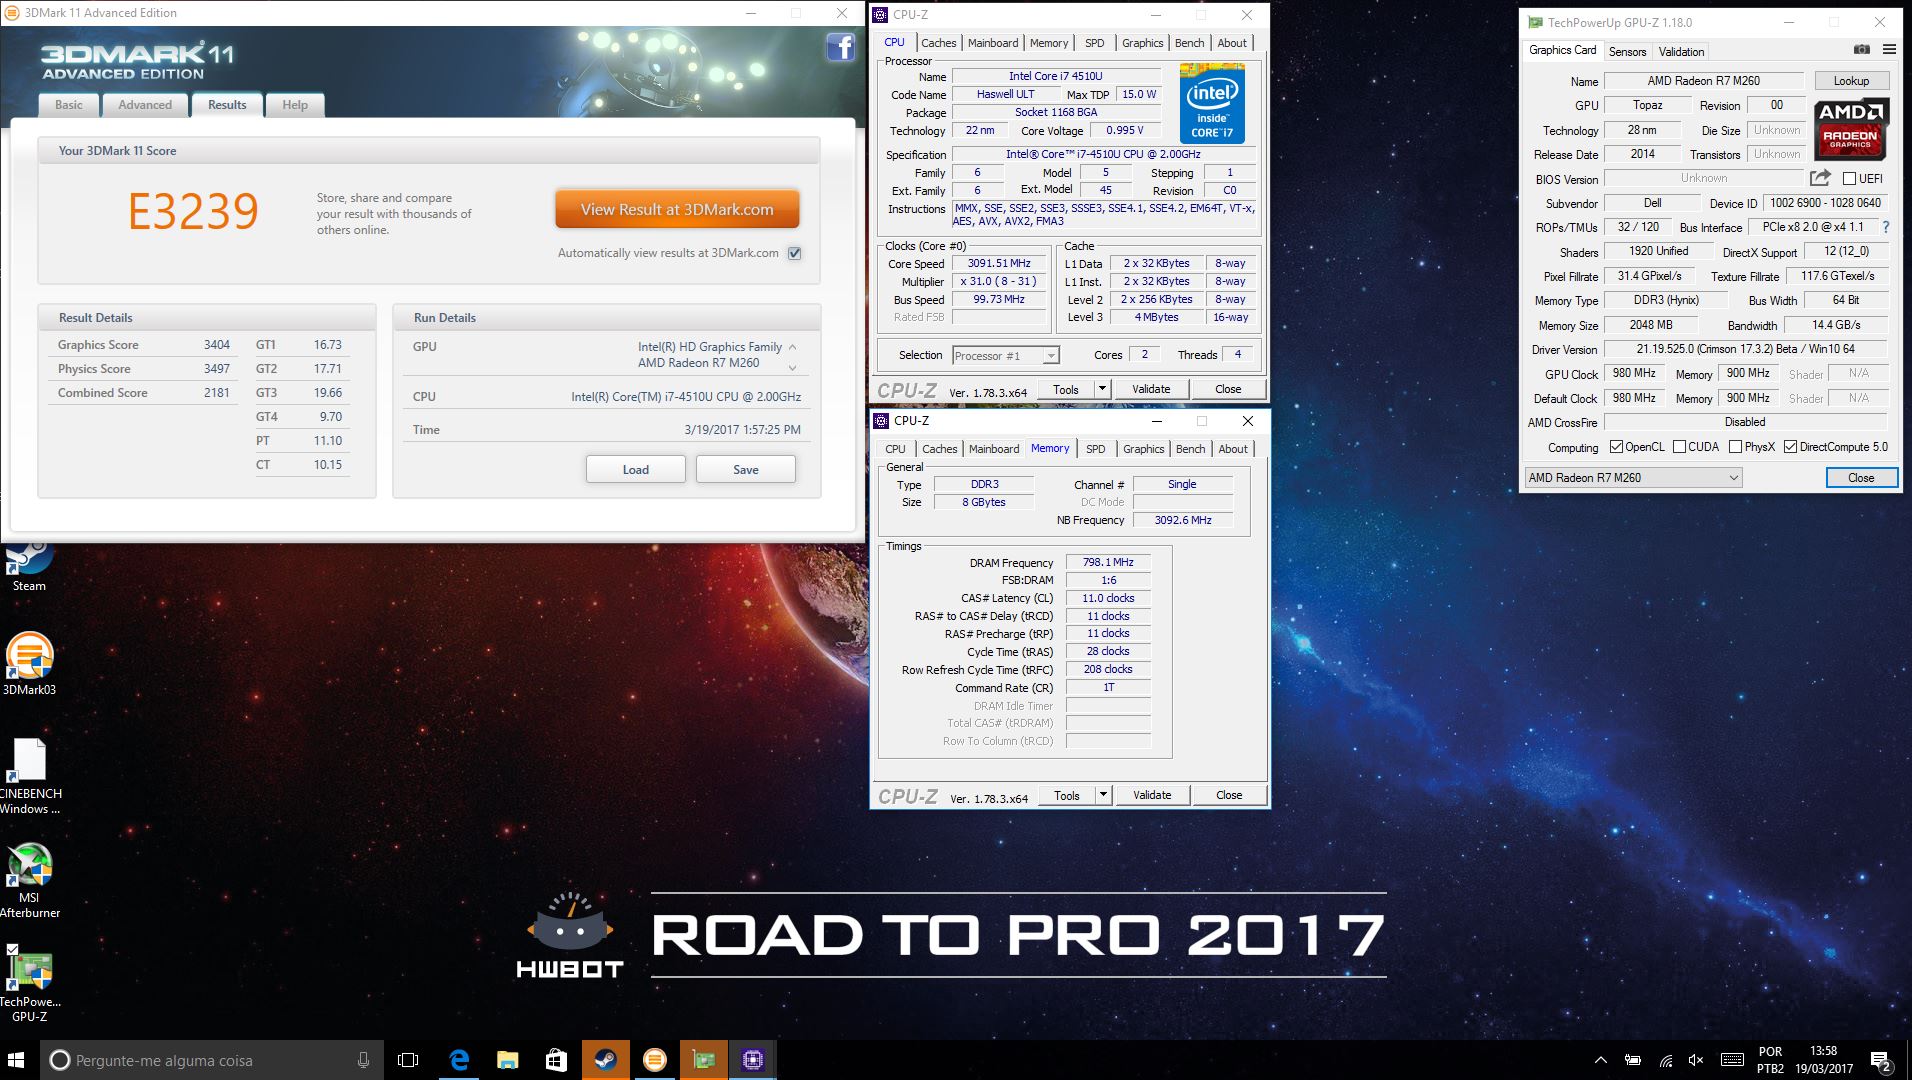Open Task View on taskbar
Screen dimensions: 1912x1080
408,1060
